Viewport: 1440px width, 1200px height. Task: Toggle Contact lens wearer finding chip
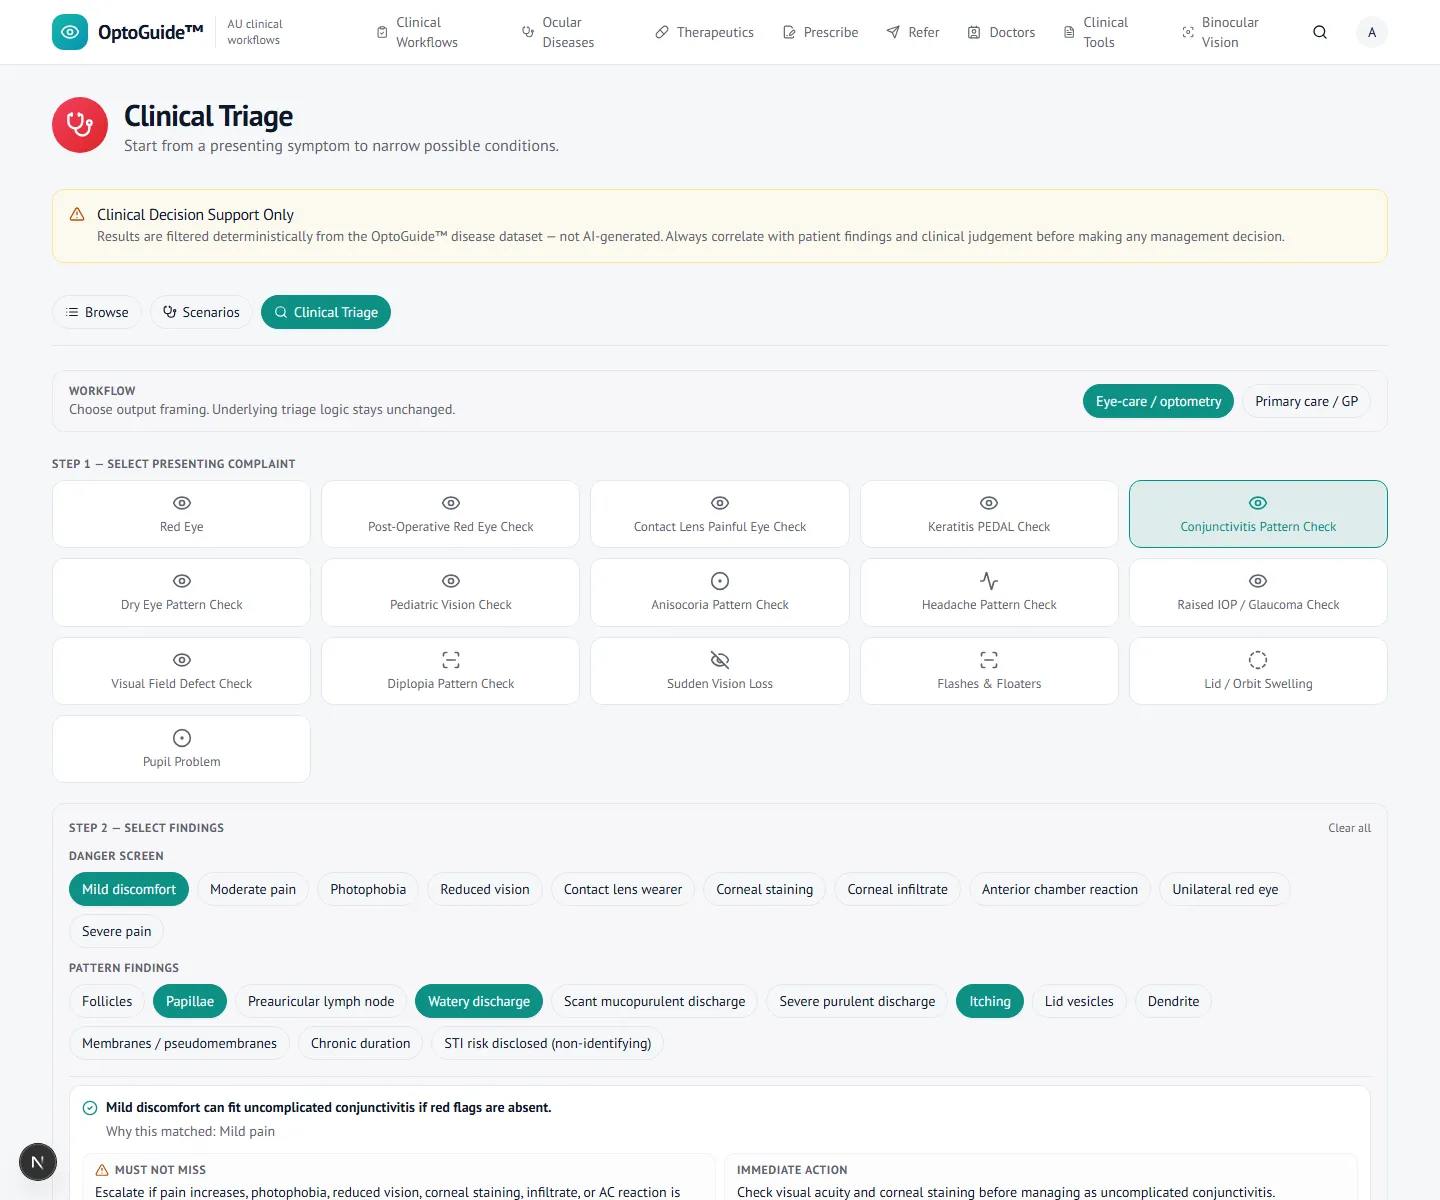(623, 889)
